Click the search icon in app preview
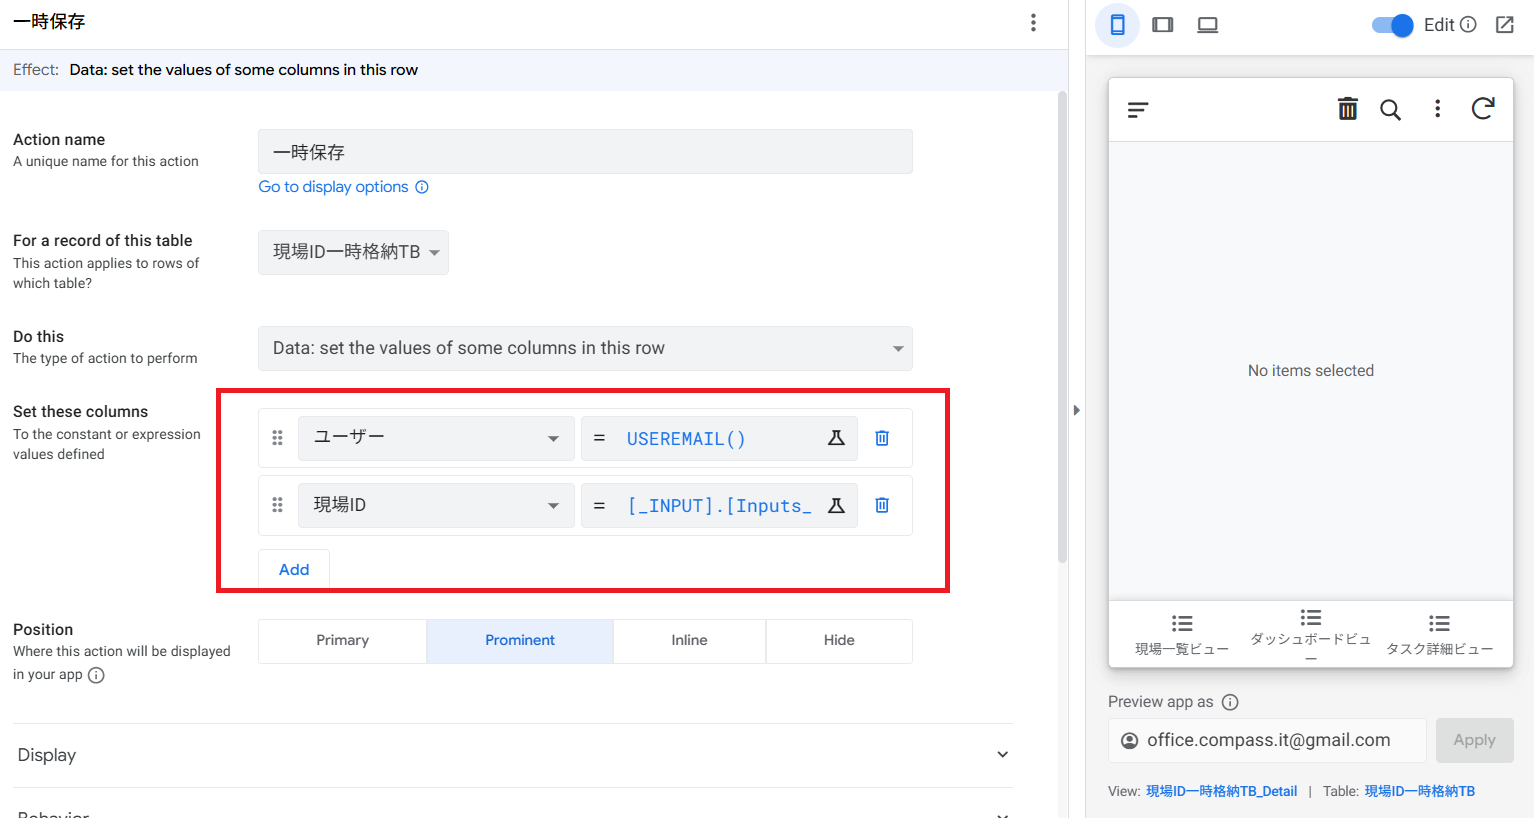The width and height of the screenshot is (1534, 818). 1390,109
